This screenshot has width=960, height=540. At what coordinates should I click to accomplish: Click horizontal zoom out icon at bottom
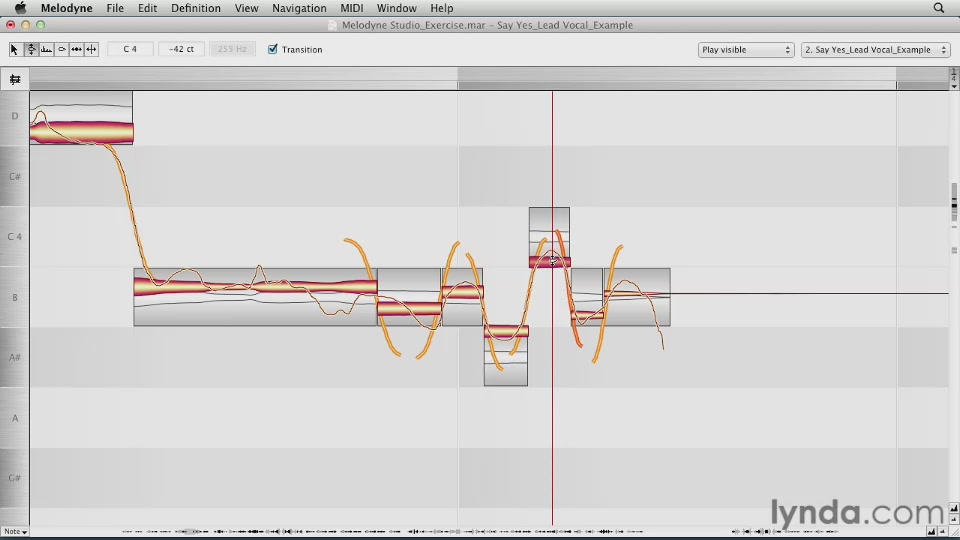(x=943, y=531)
